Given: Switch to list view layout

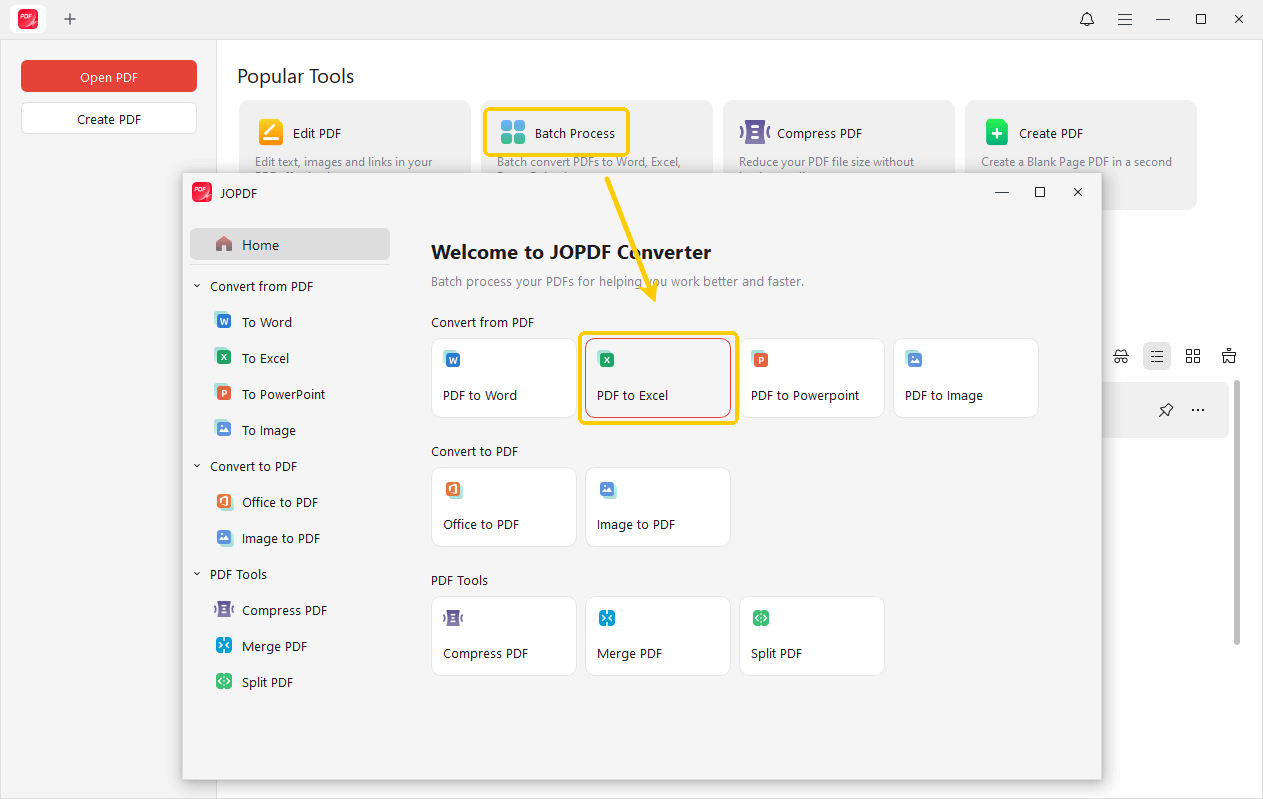Looking at the screenshot, I should (1157, 356).
